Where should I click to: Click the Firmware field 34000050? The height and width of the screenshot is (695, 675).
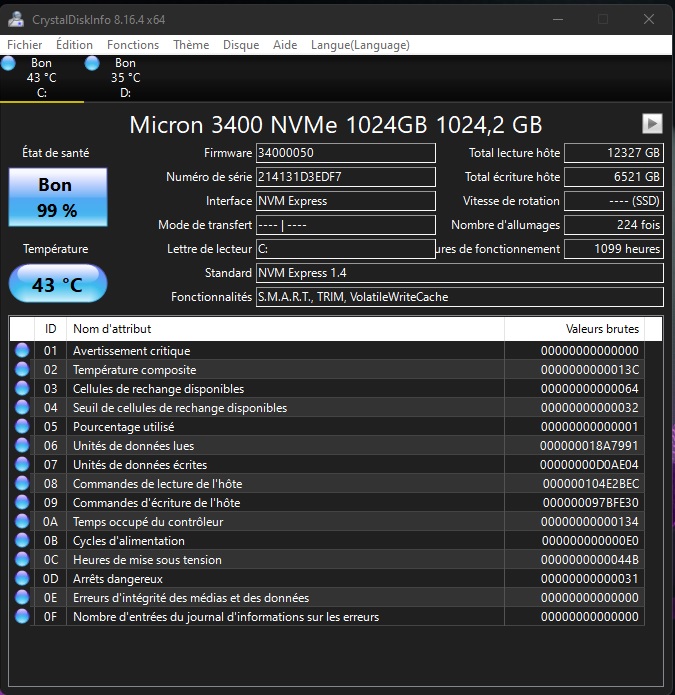pyautogui.click(x=346, y=153)
